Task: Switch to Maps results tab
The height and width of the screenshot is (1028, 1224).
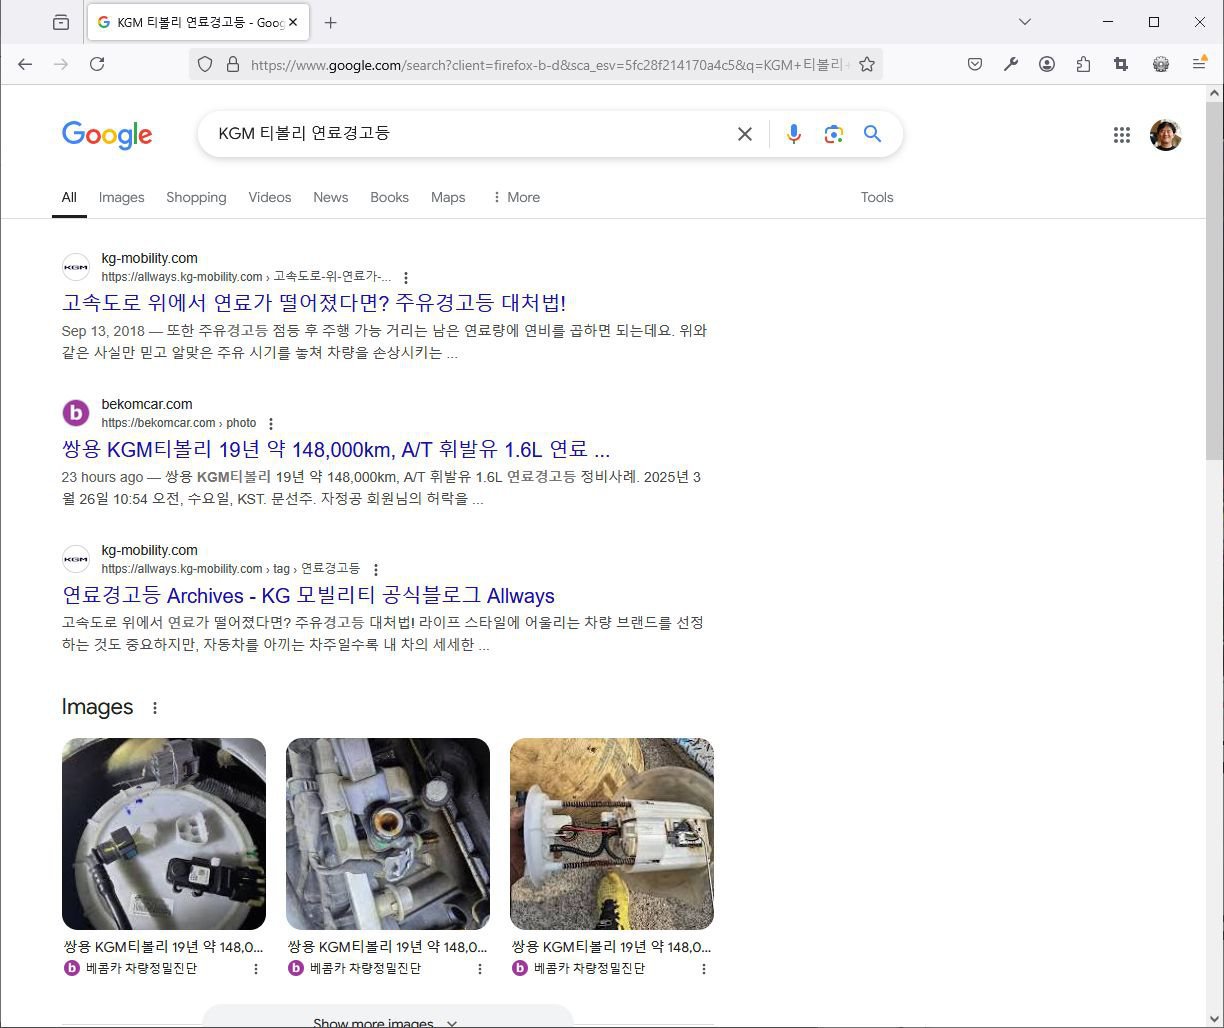Action: [x=448, y=197]
